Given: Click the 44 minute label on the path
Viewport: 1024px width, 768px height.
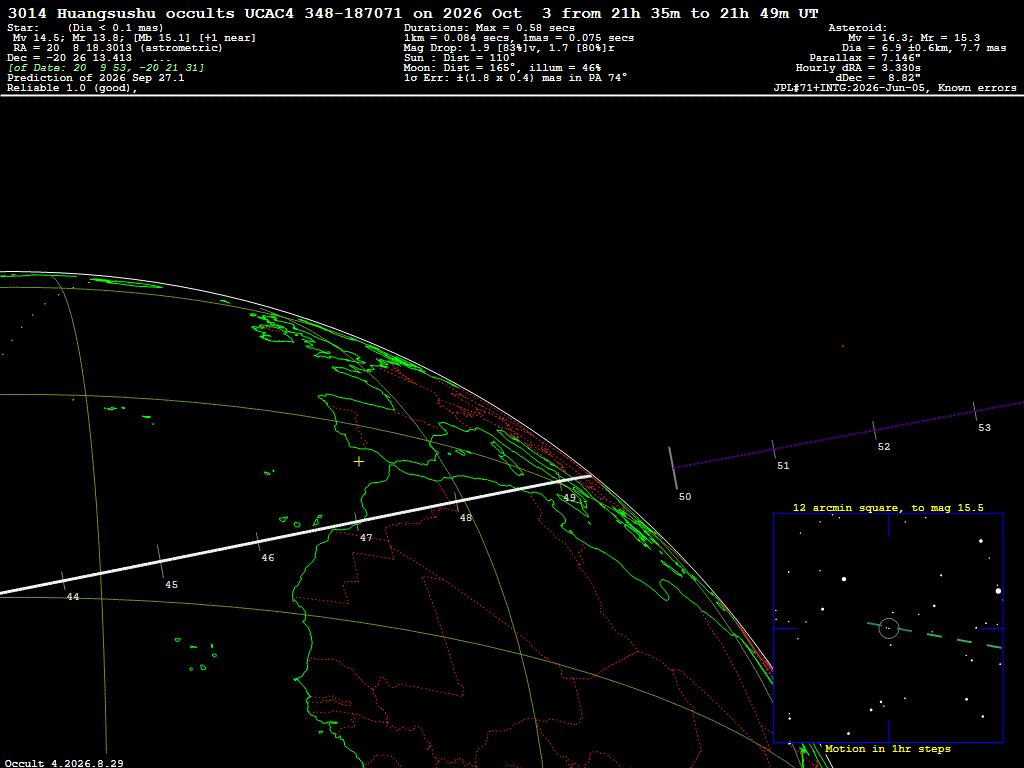Looking at the screenshot, I should coord(72,597).
